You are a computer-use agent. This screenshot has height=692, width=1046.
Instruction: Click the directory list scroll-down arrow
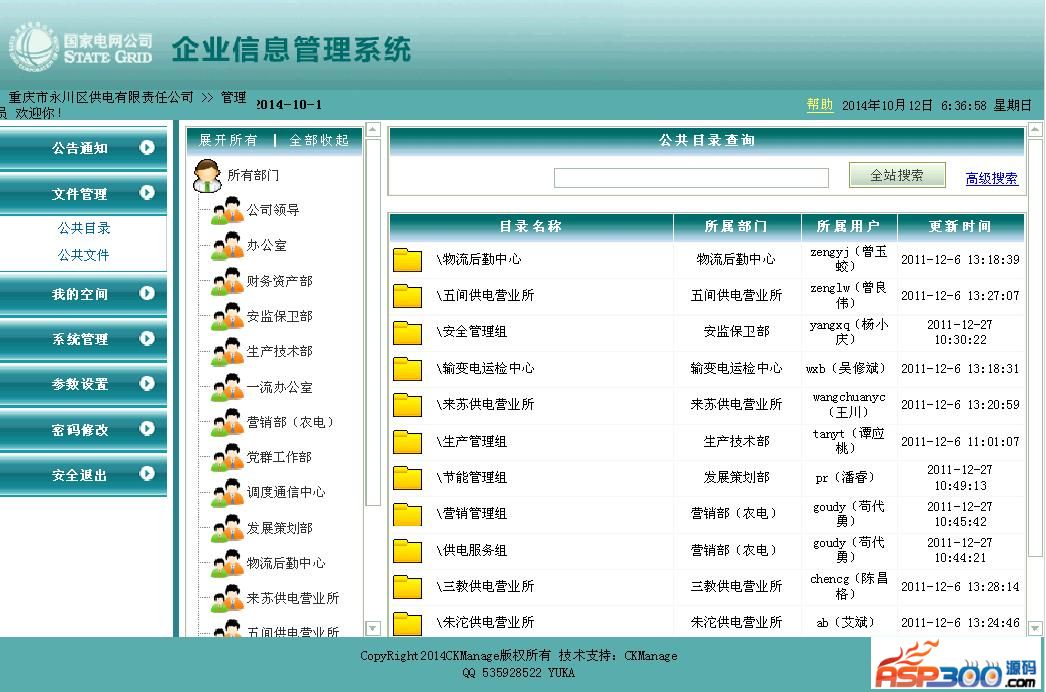click(1035, 629)
